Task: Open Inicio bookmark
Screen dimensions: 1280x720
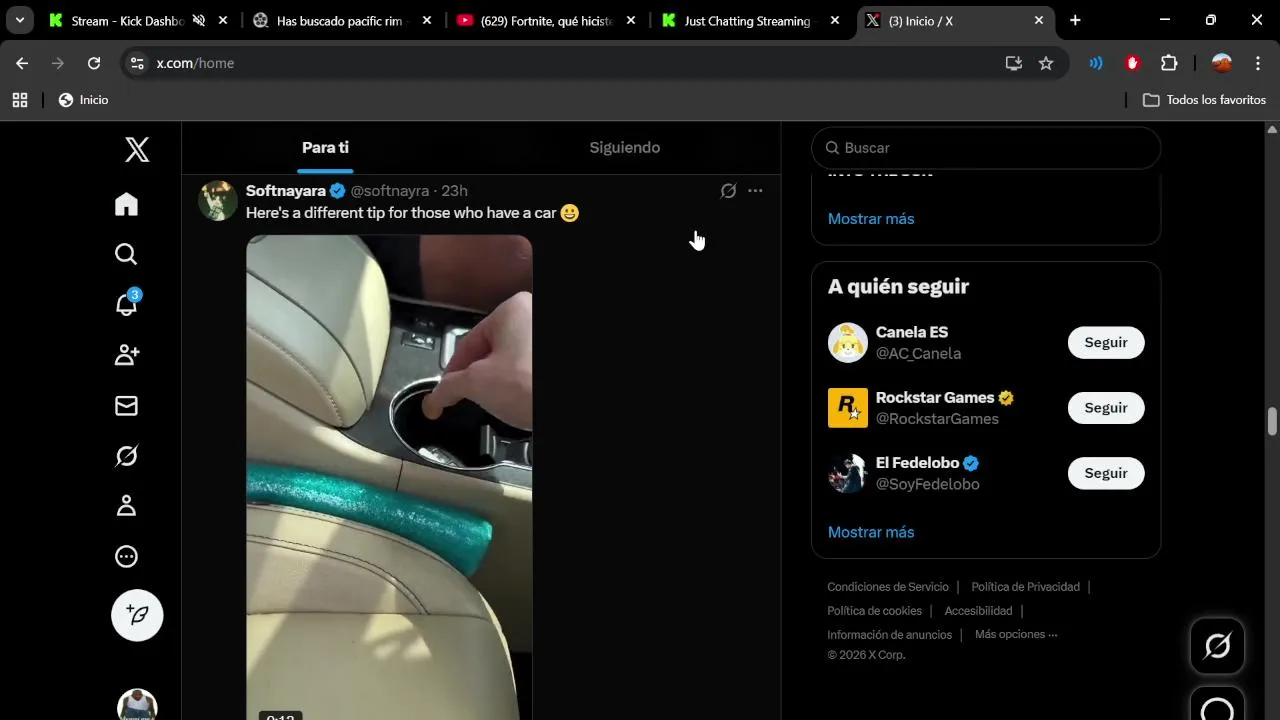Action: click(x=83, y=100)
